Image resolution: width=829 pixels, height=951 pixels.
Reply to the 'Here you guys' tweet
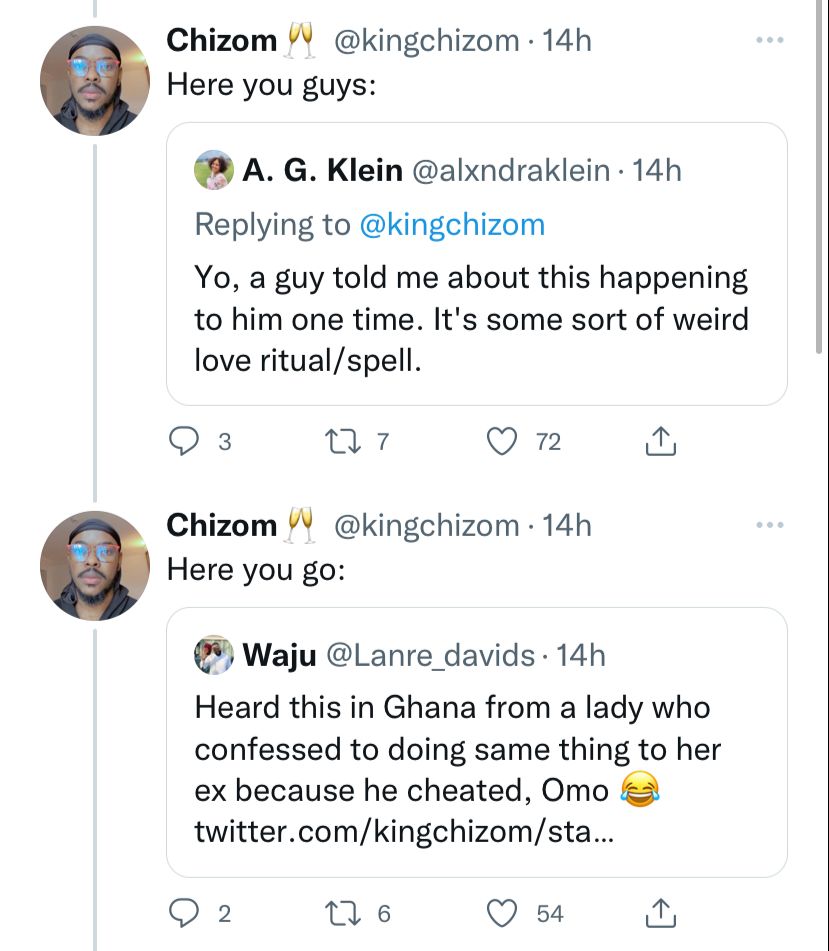click(182, 442)
